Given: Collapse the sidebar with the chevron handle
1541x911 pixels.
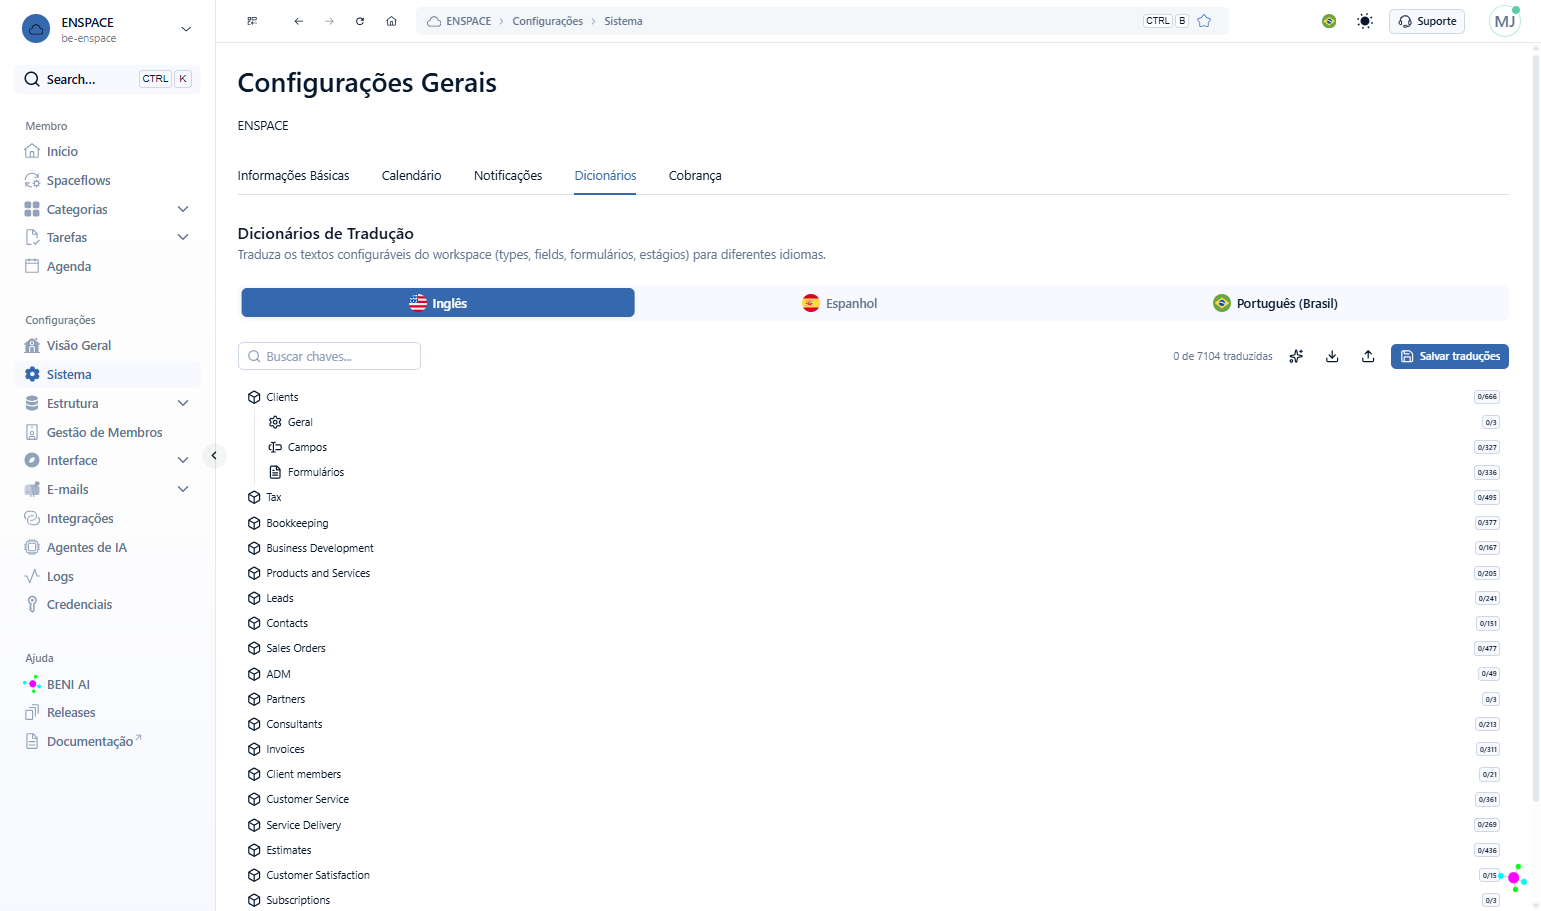Looking at the screenshot, I should pyautogui.click(x=214, y=456).
